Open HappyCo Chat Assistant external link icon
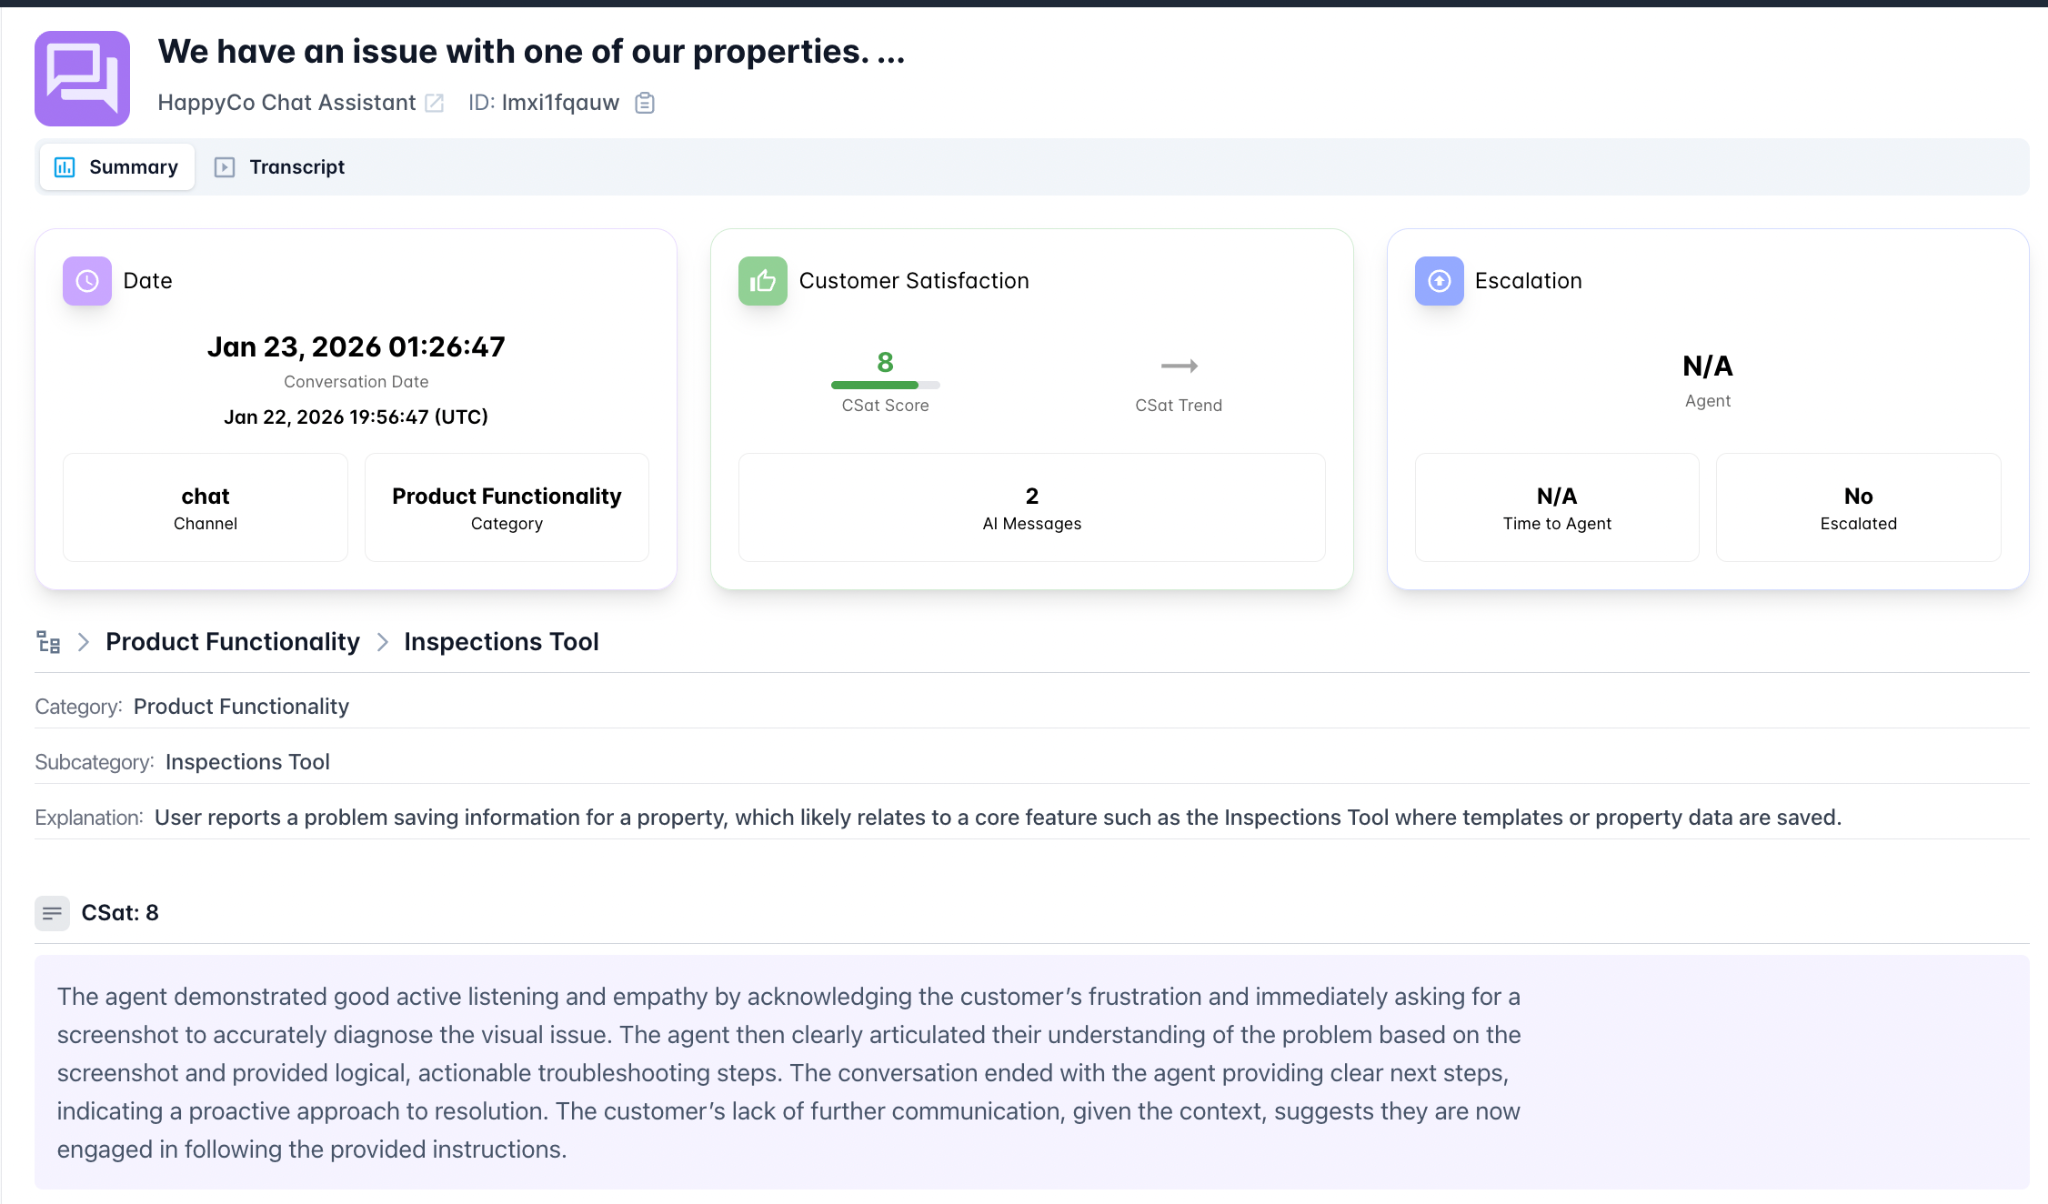Screen dimensions: 2048x1204 434,103
